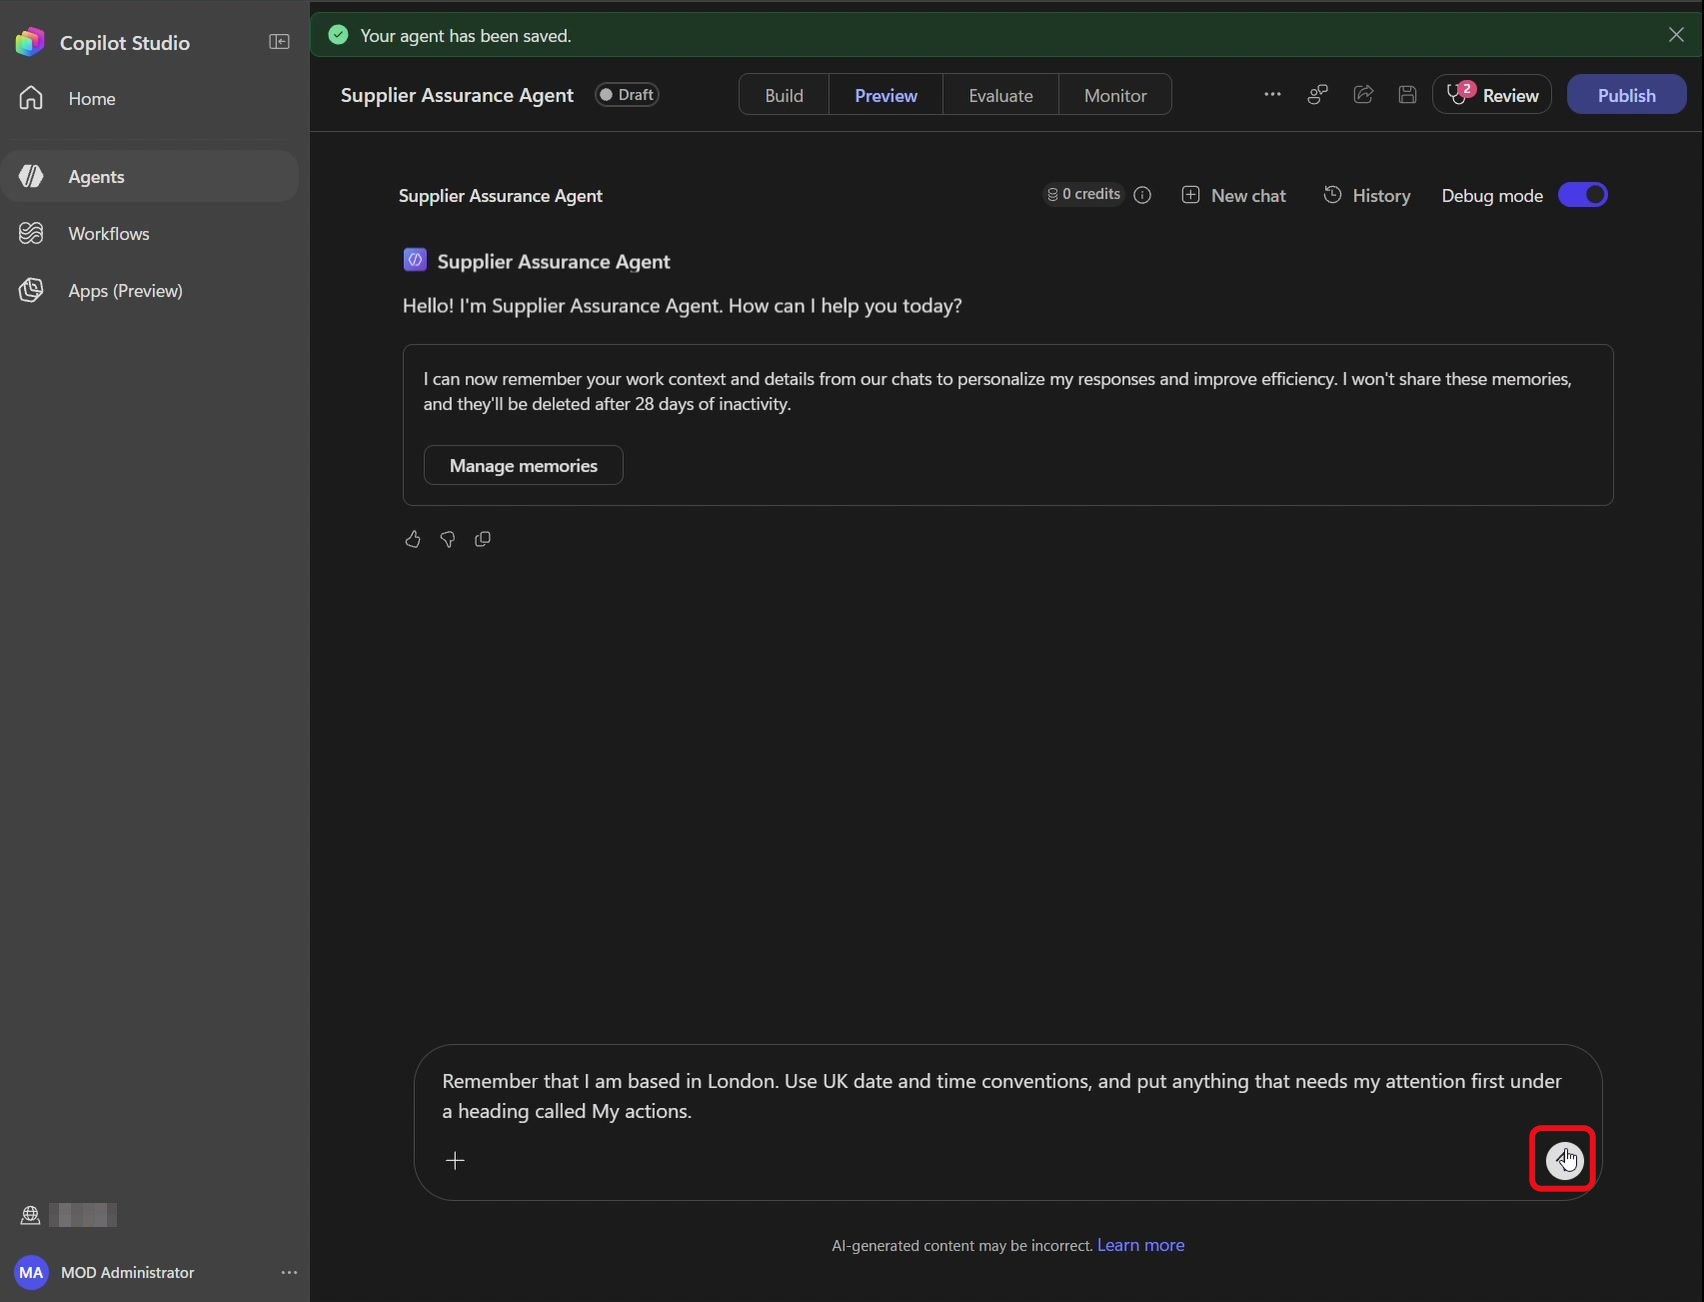Open the more options ellipsis in header
The width and height of the screenshot is (1704, 1302).
tap(1272, 94)
